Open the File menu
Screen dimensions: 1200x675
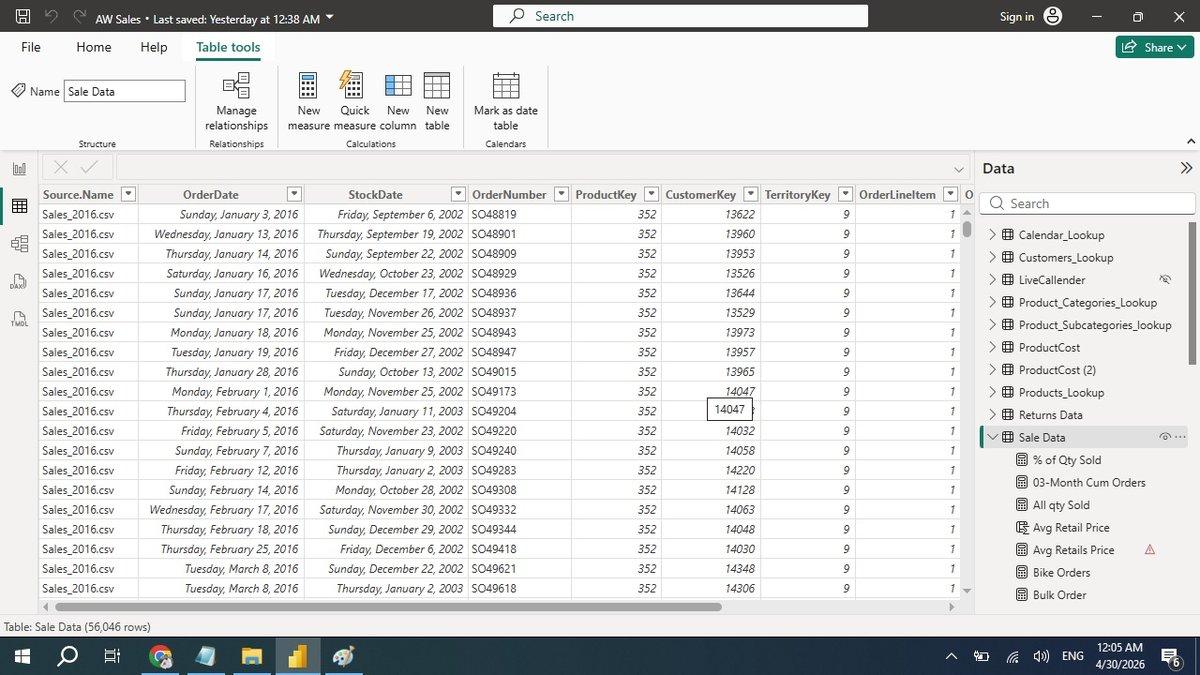31,47
